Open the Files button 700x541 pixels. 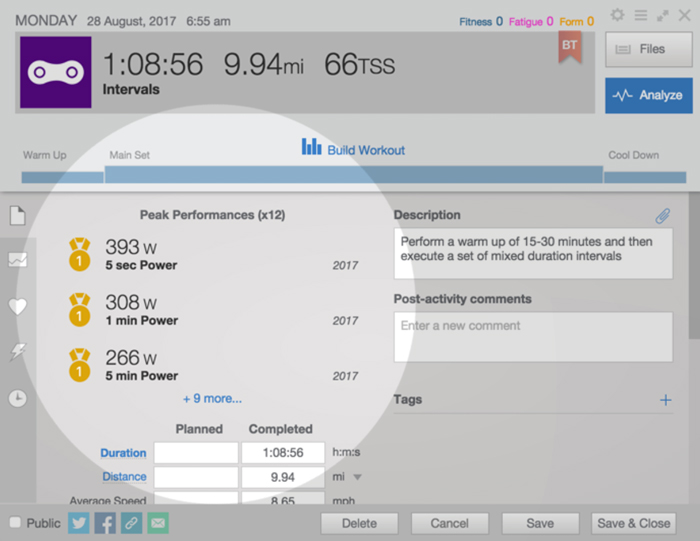point(649,49)
